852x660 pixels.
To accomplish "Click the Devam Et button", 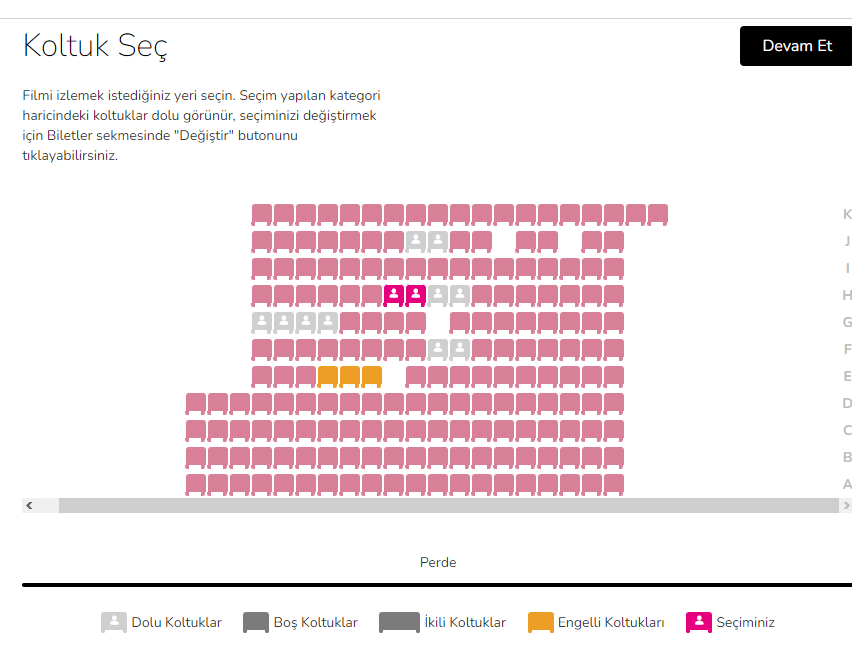I will [796, 46].
